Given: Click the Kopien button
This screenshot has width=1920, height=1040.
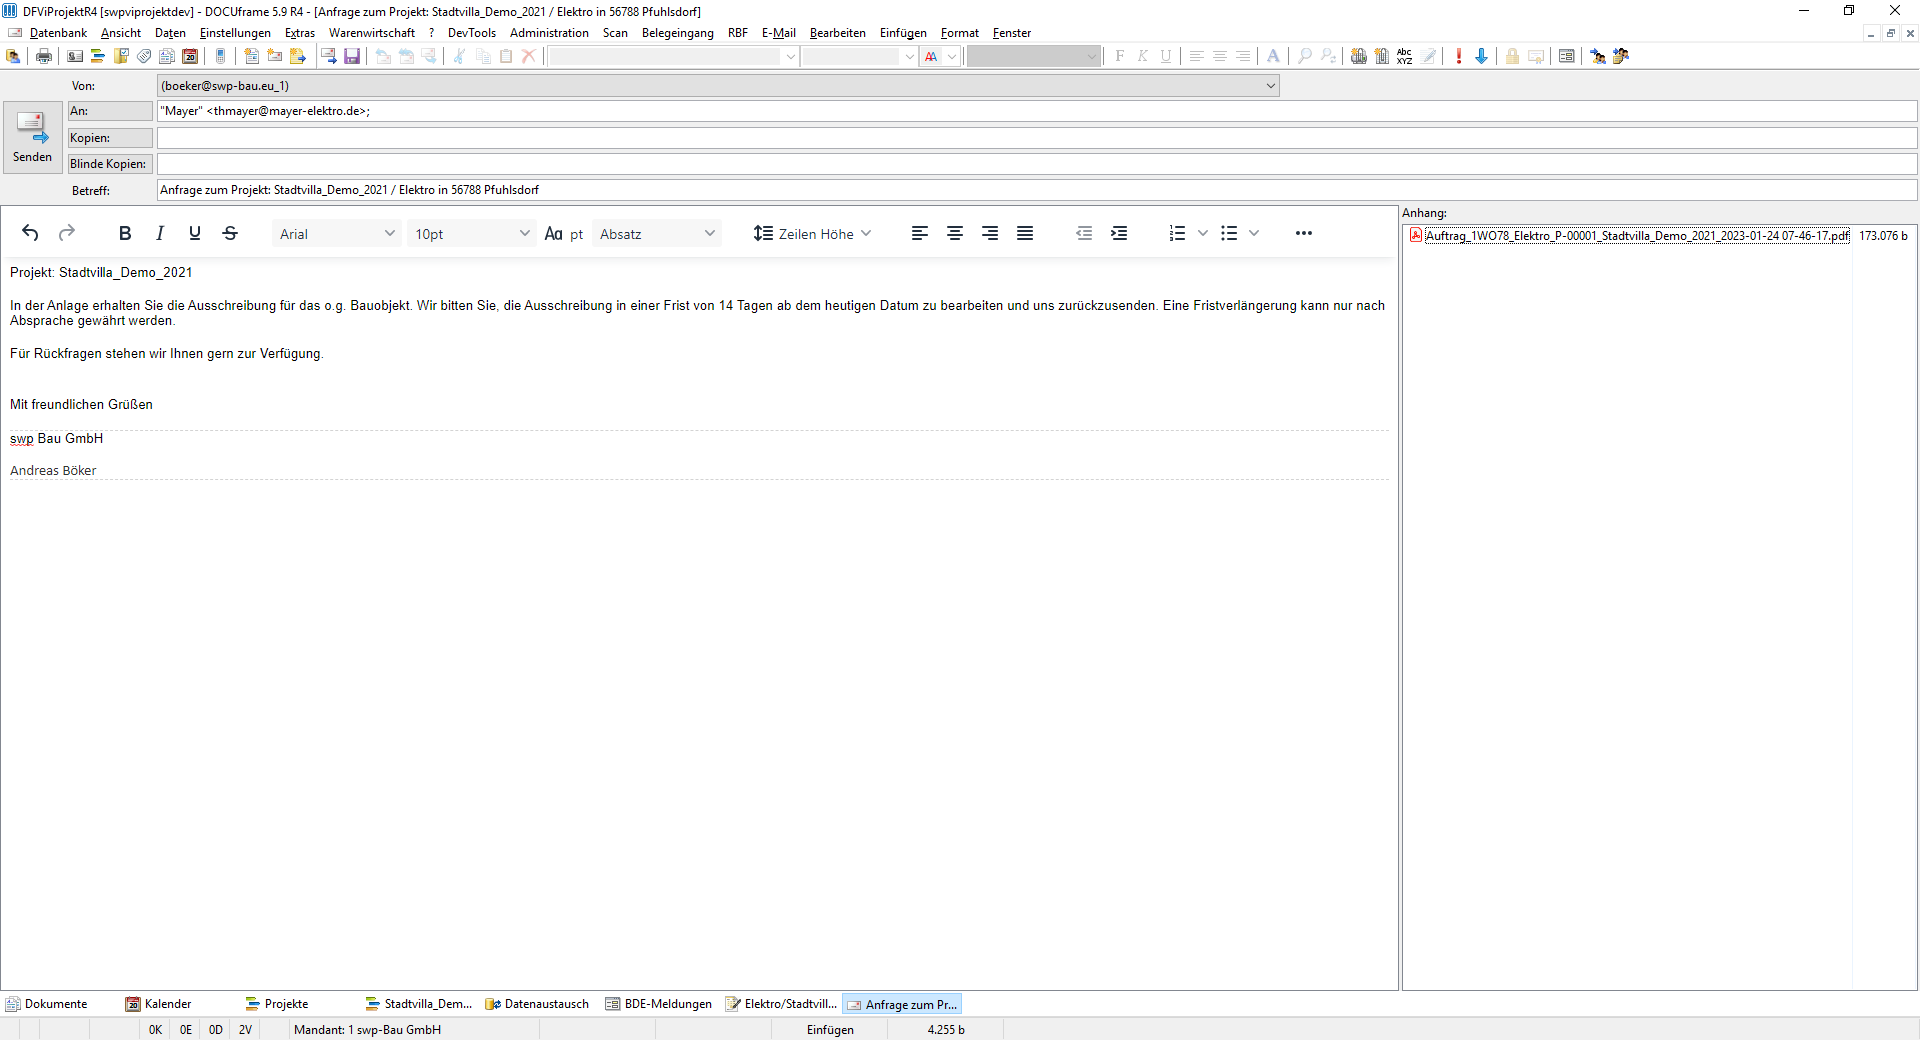Looking at the screenshot, I should (110, 138).
